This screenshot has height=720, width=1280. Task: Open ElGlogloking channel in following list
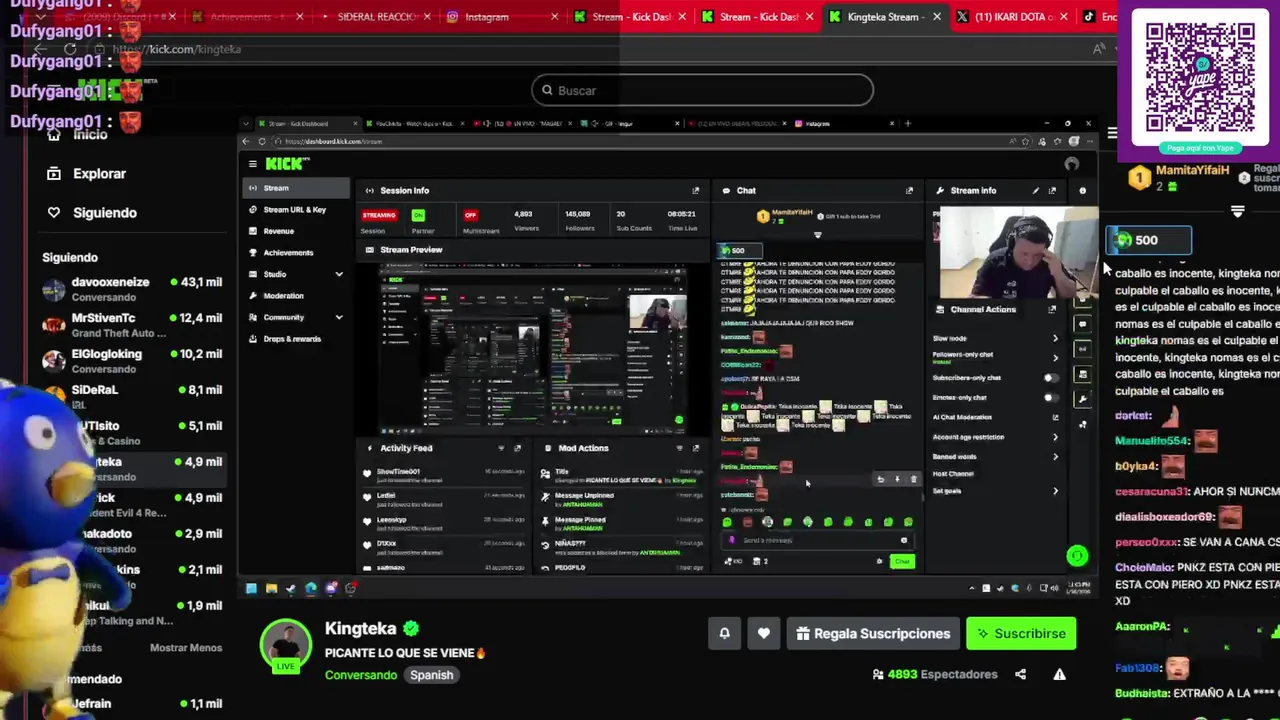click(132, 361)
